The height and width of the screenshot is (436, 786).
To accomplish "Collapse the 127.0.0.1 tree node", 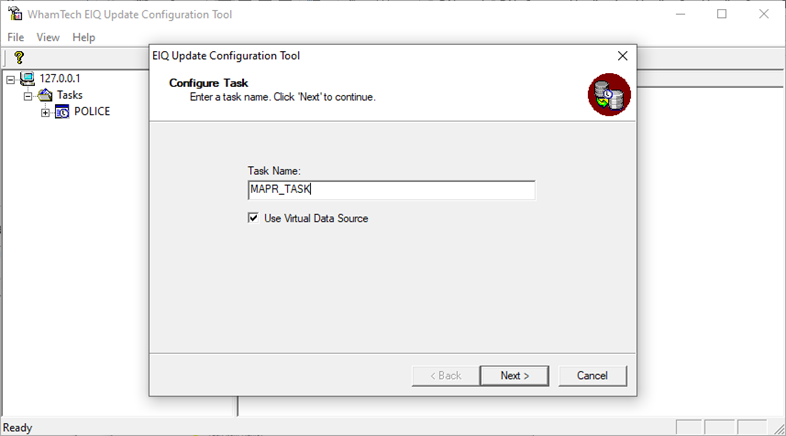I will pyautogui.click(x=11, y=79).
